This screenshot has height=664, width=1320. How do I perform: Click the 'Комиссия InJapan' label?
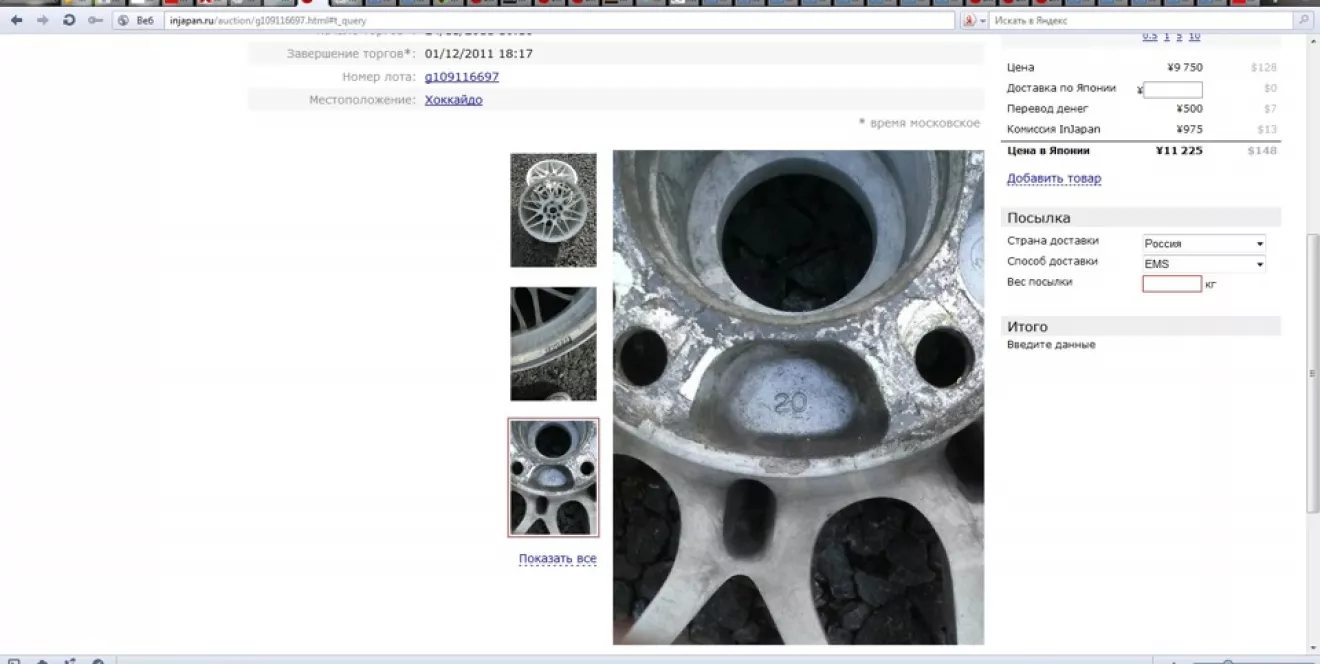point(1054,129)
